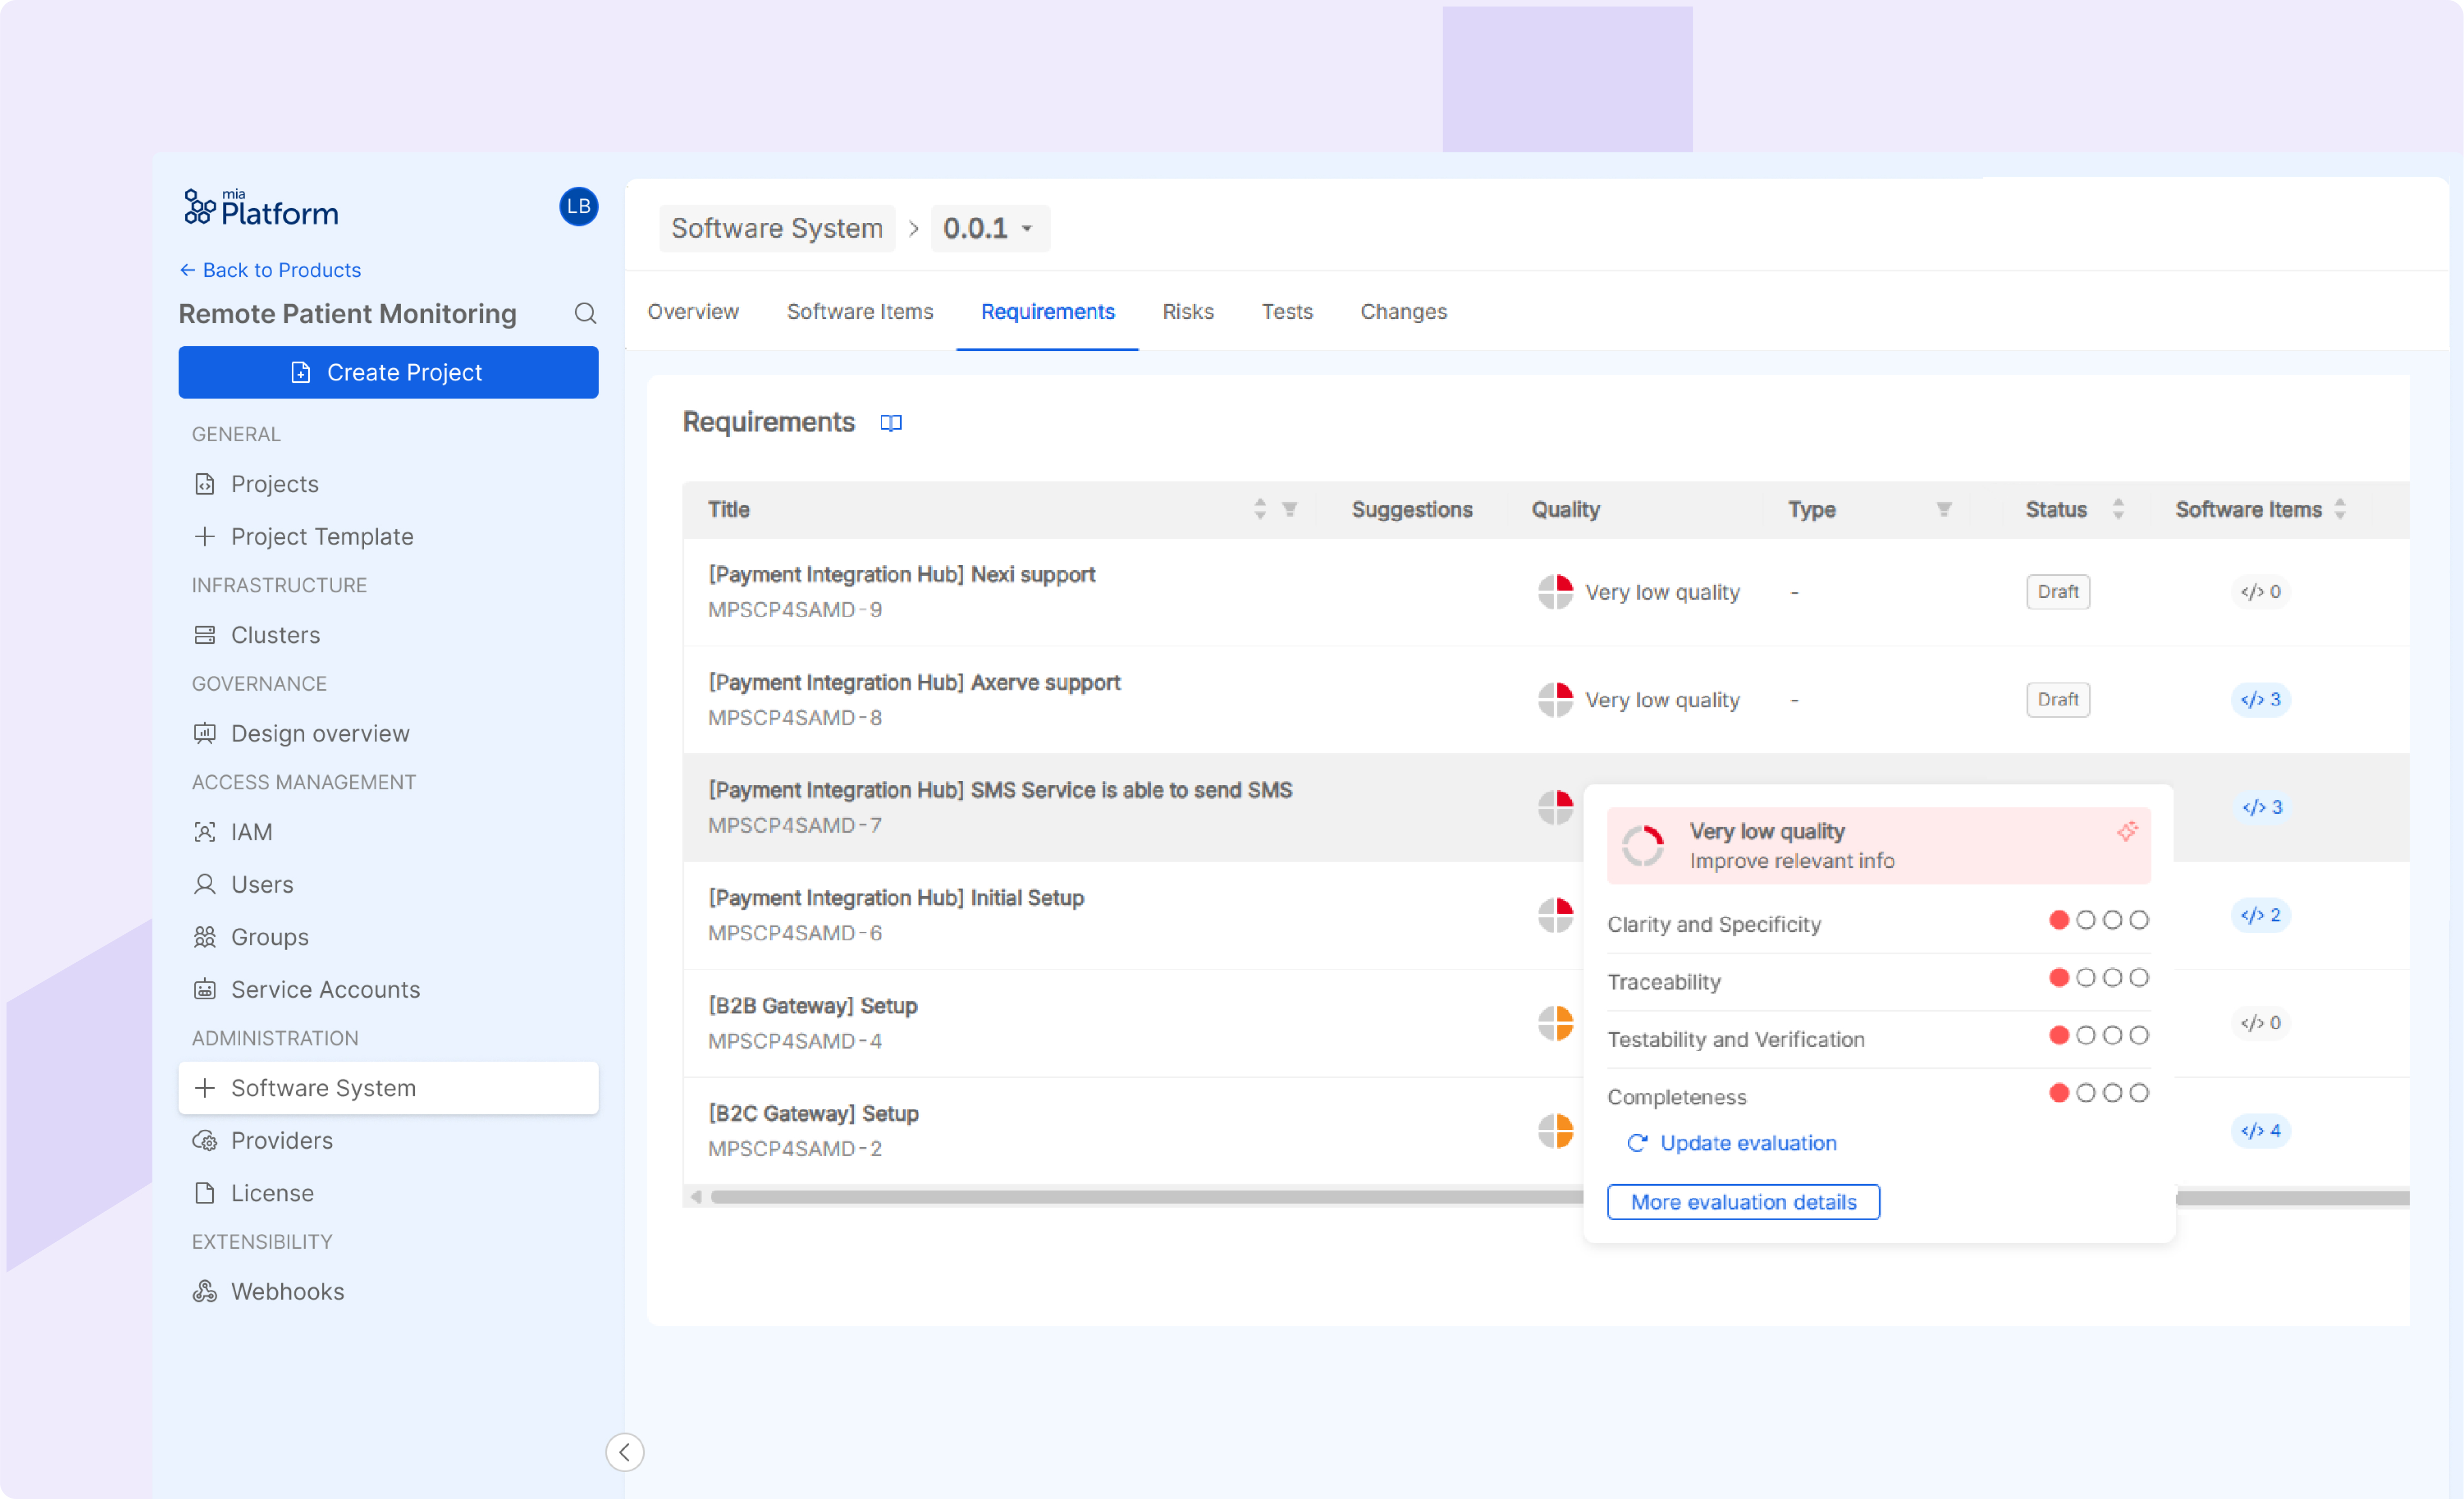Open the 0.0.1 version dropdown
Screen dimensions: 2464x1499
(x=990, y=228)
